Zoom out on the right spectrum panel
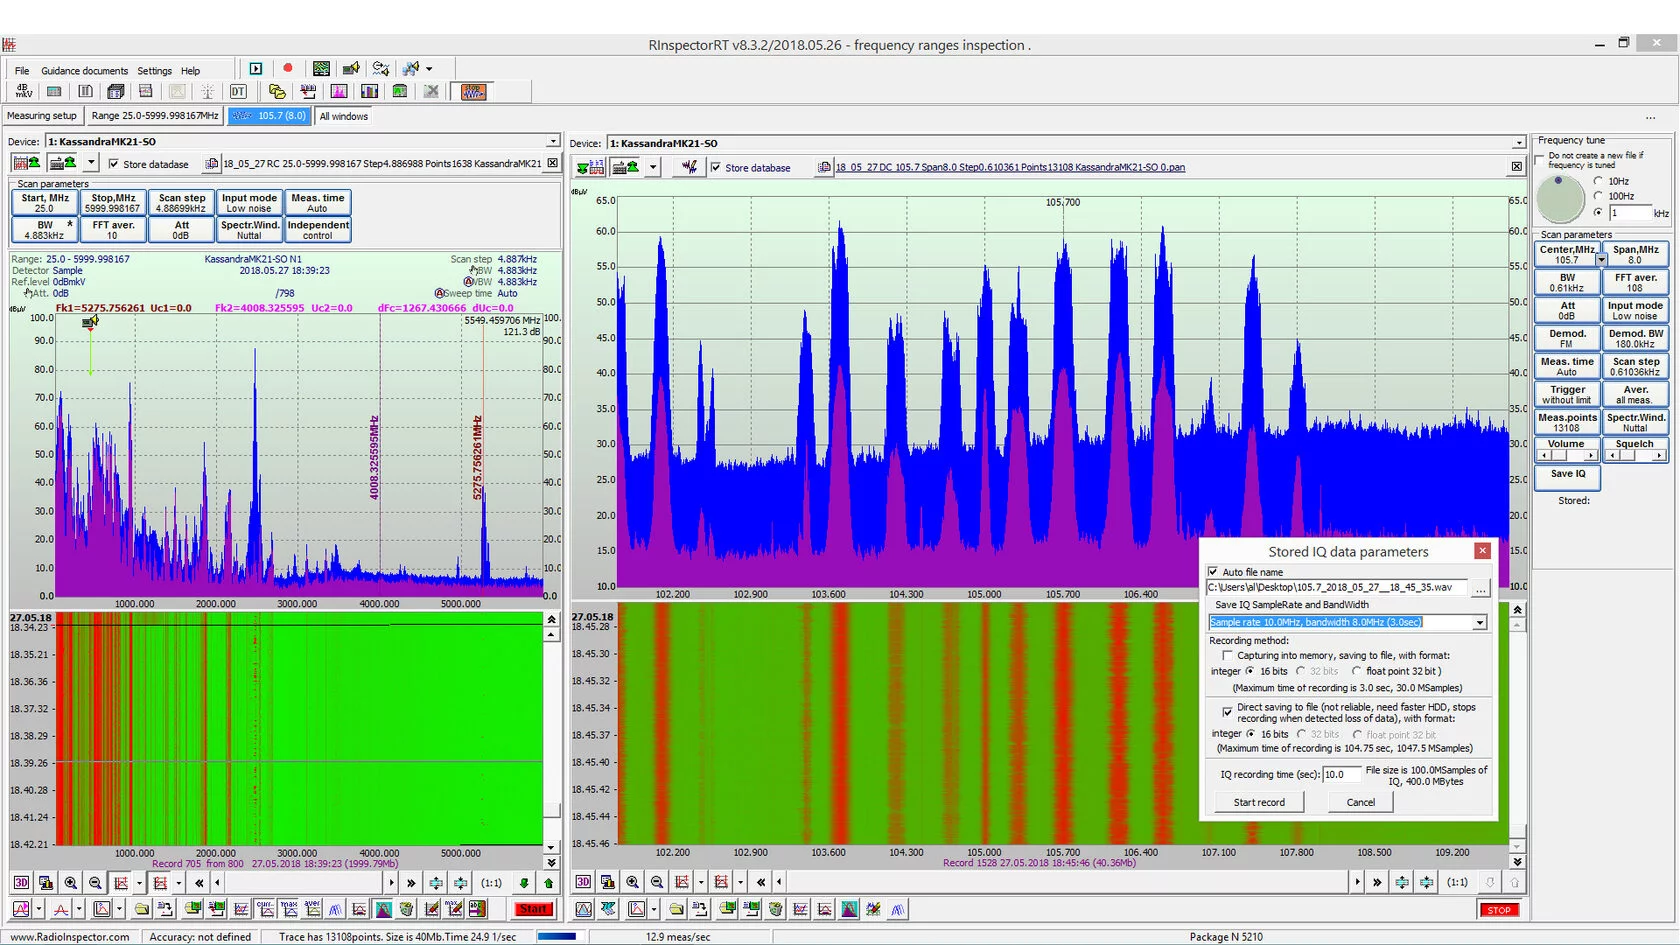1680x945 pixels. (x=657, y=882)
